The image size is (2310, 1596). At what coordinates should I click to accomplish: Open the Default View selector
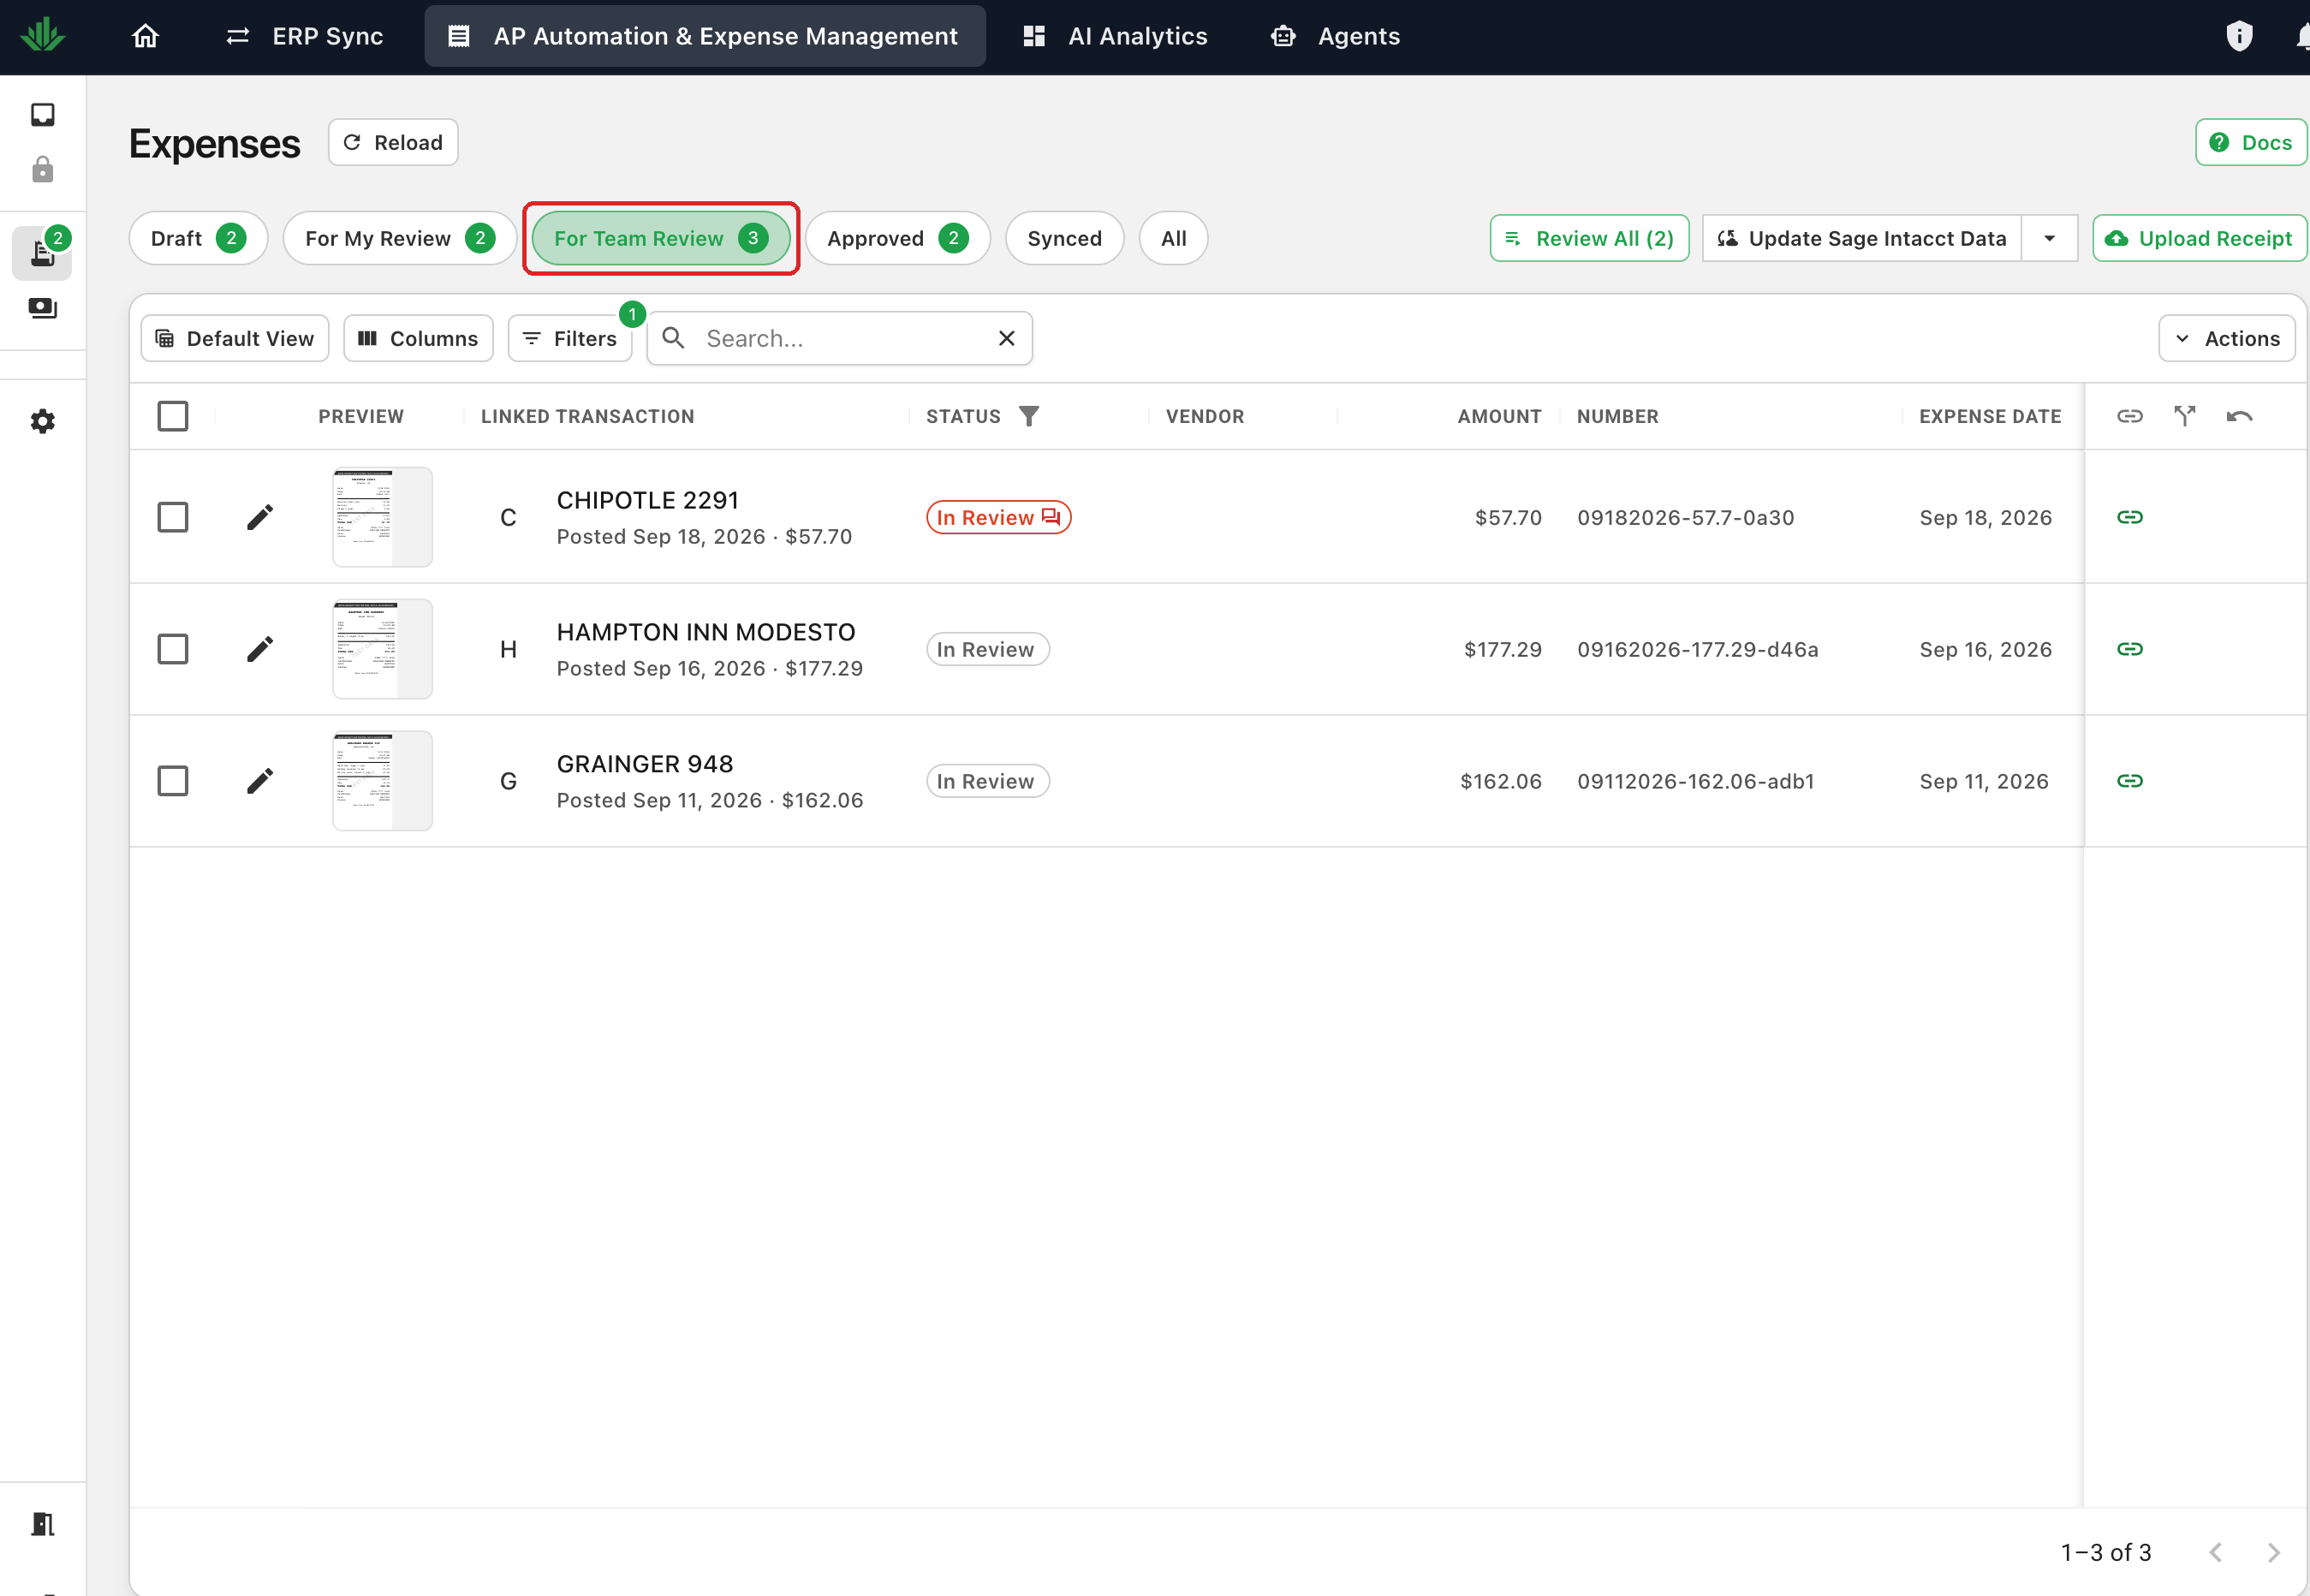[235, 339]
